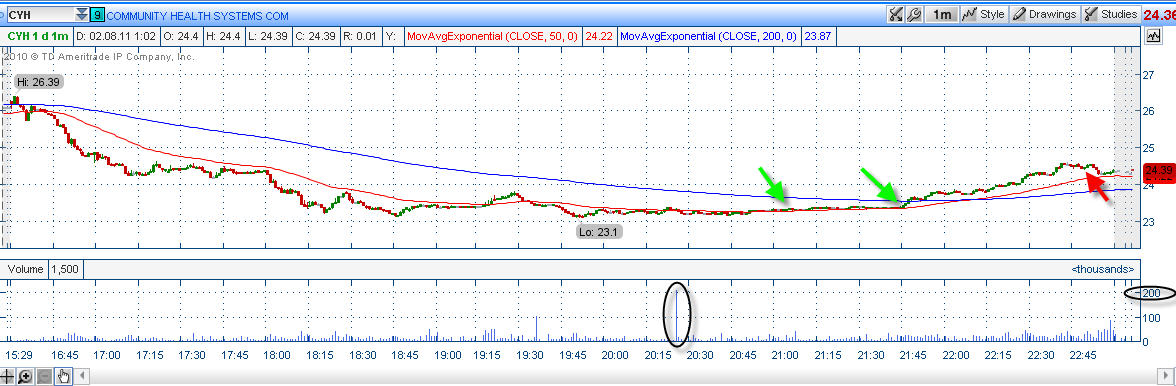Click the 1,500 volume value
This screenshot has width=1176, height=386.
tap(65, 269)
